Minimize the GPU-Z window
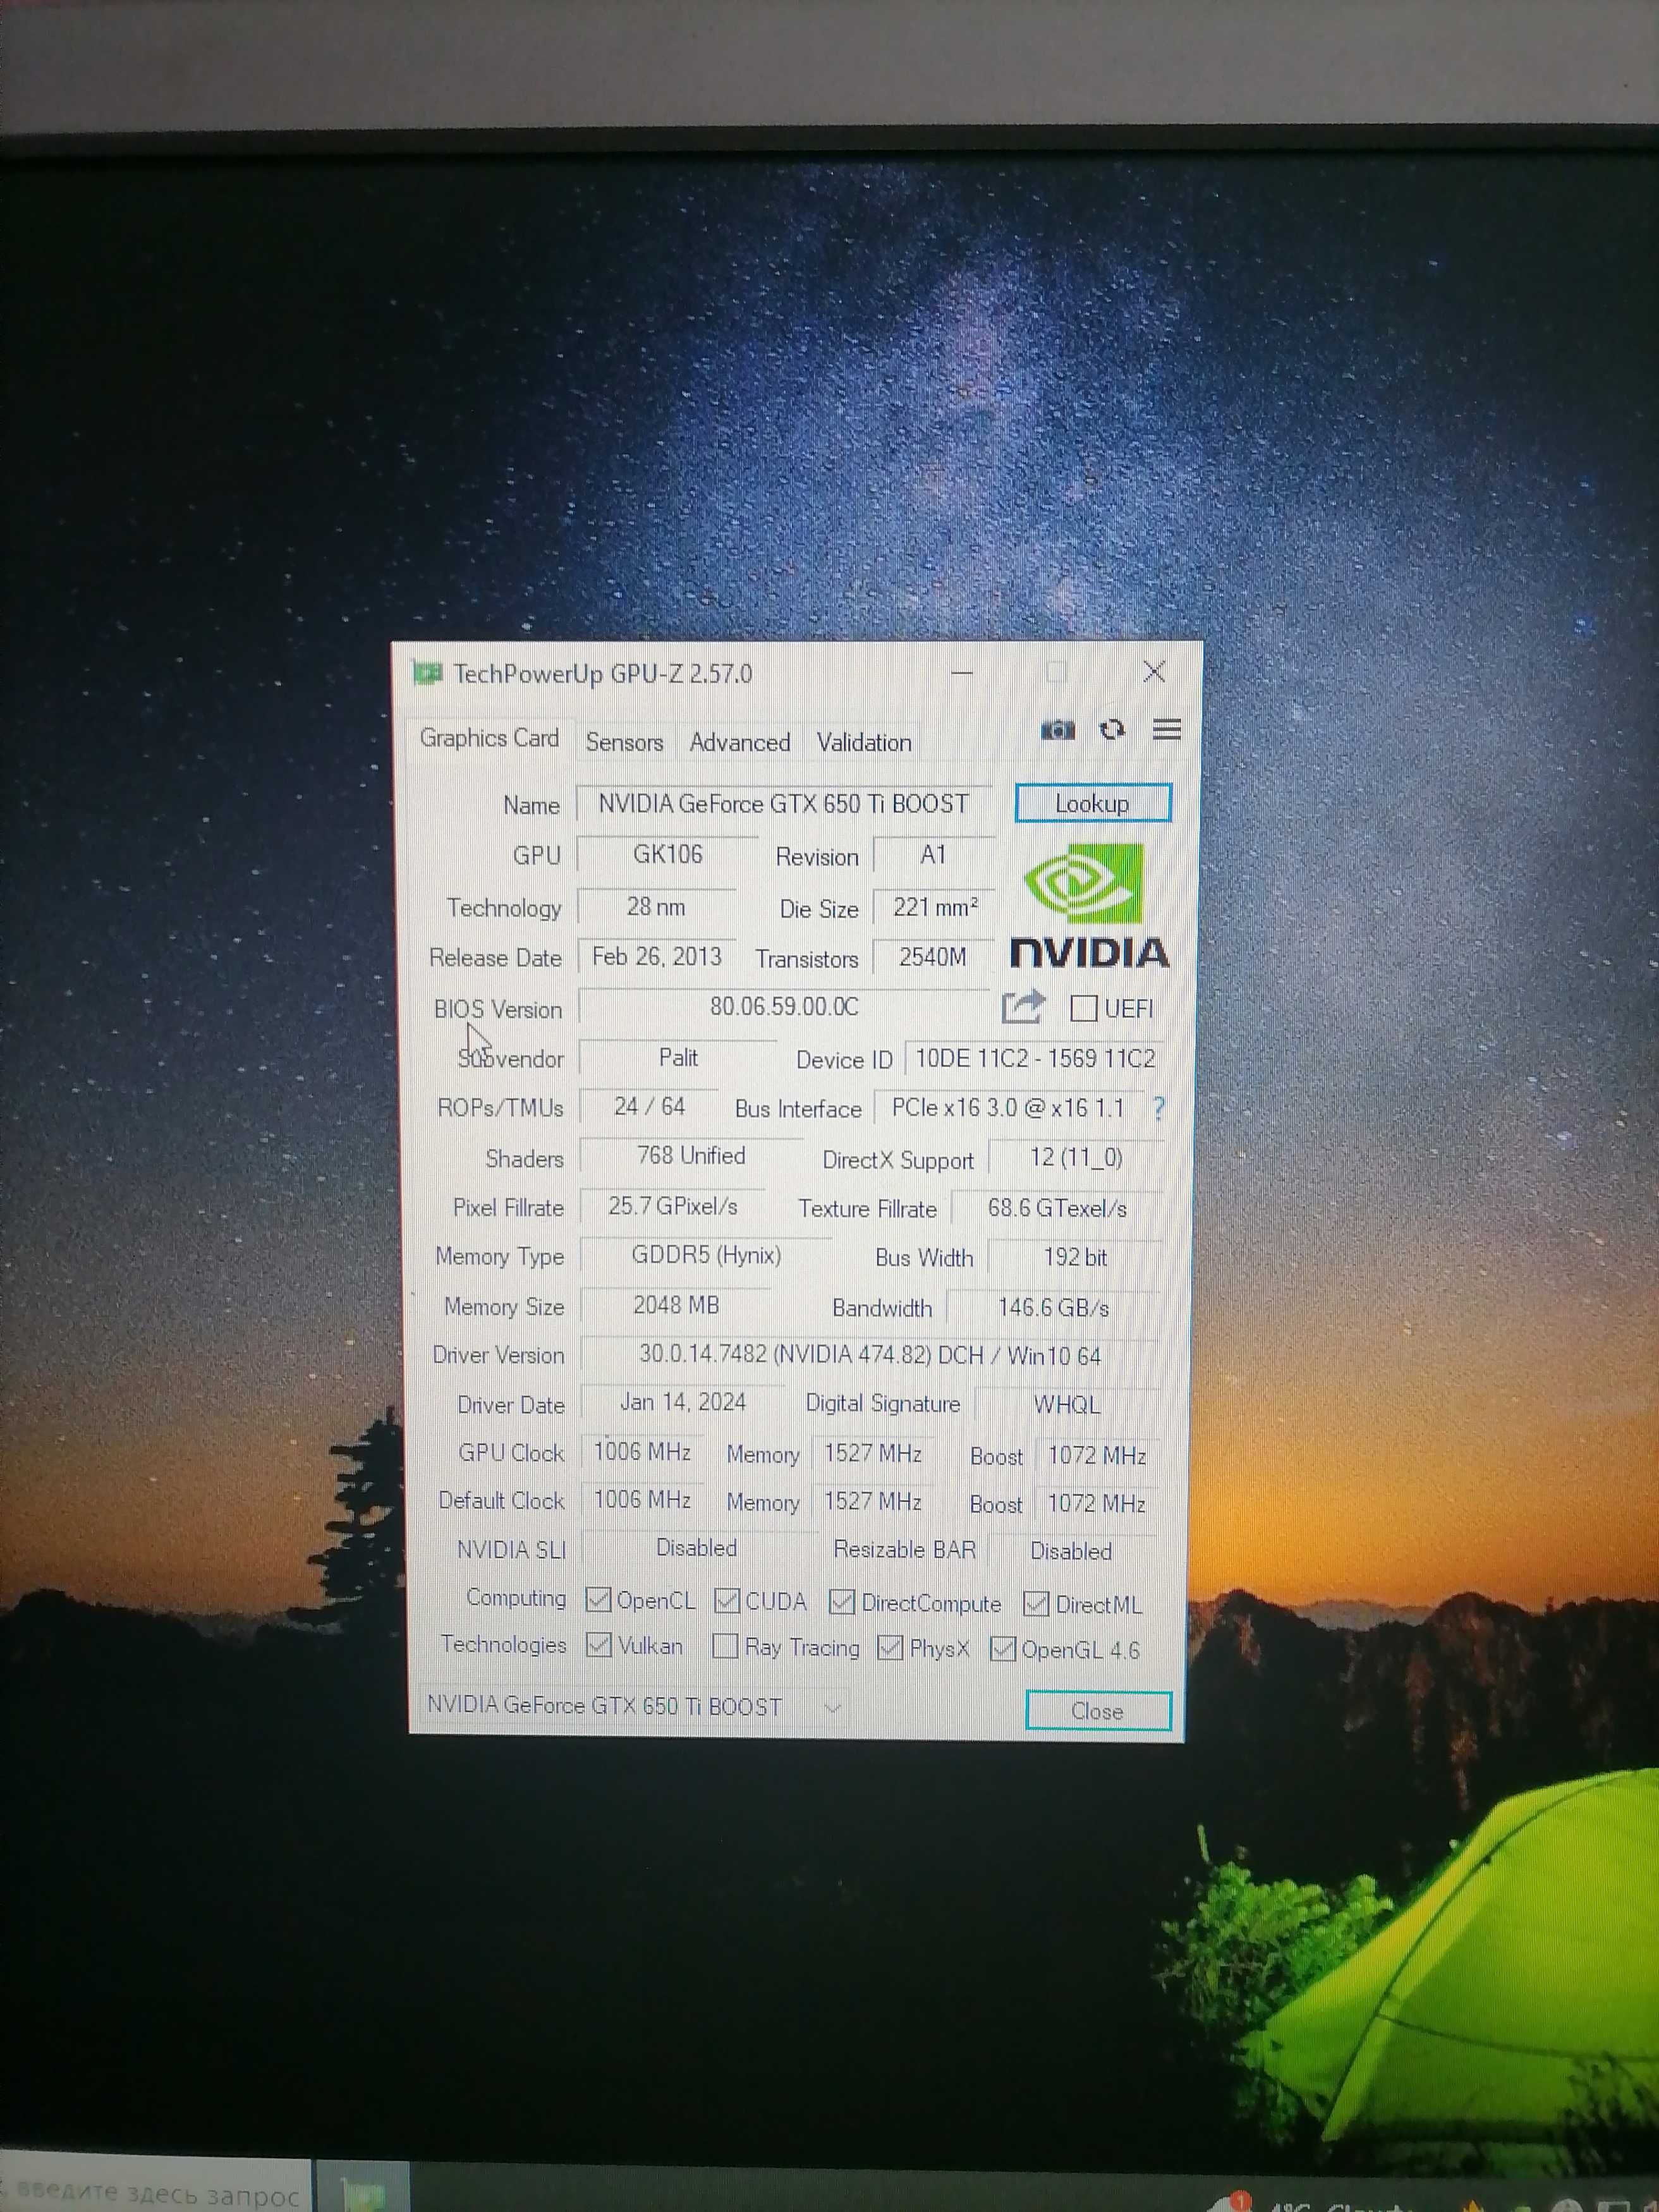1659x2212 pixels. (962, 672)
